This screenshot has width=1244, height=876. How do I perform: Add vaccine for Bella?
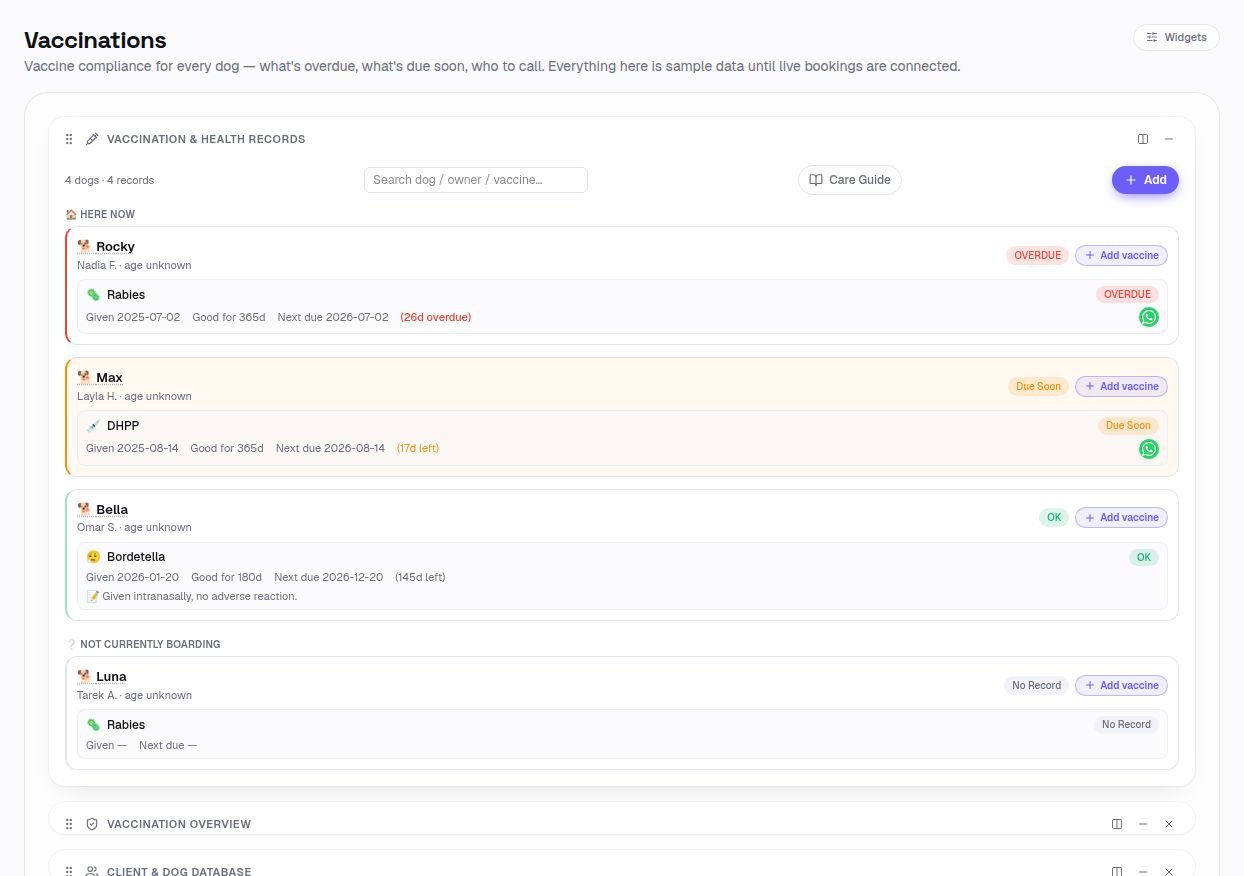click(x=1121, y=517)
